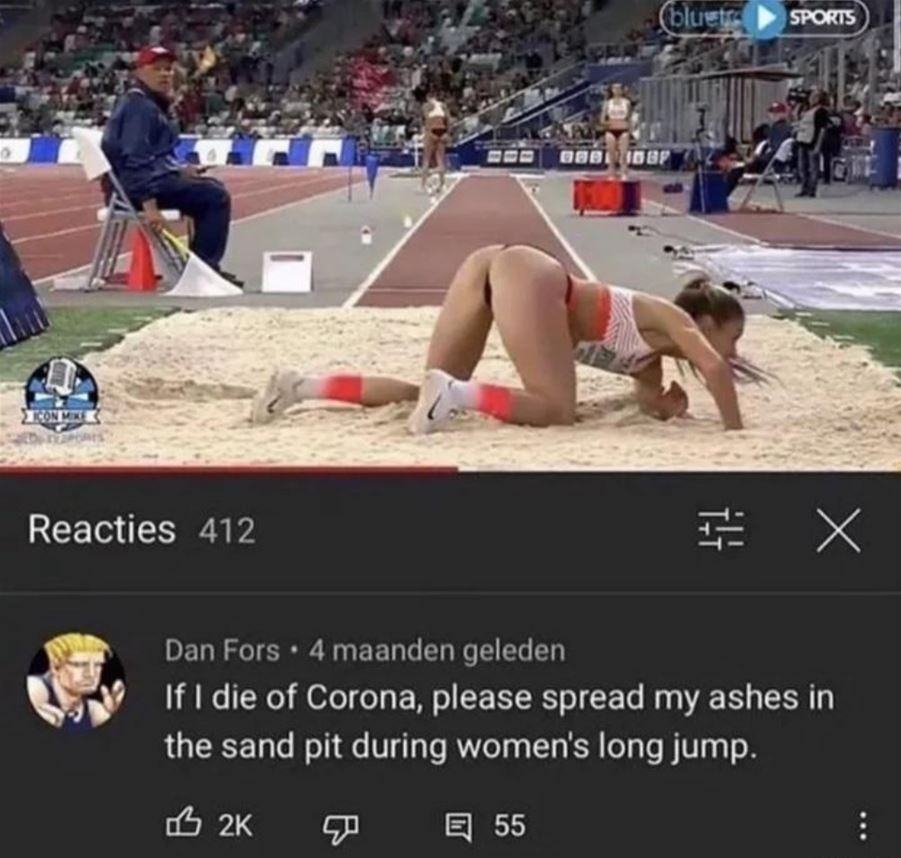Tap the 55 replies count
Viewport: 901px width, 858px height.
click(x=510, y=825)
